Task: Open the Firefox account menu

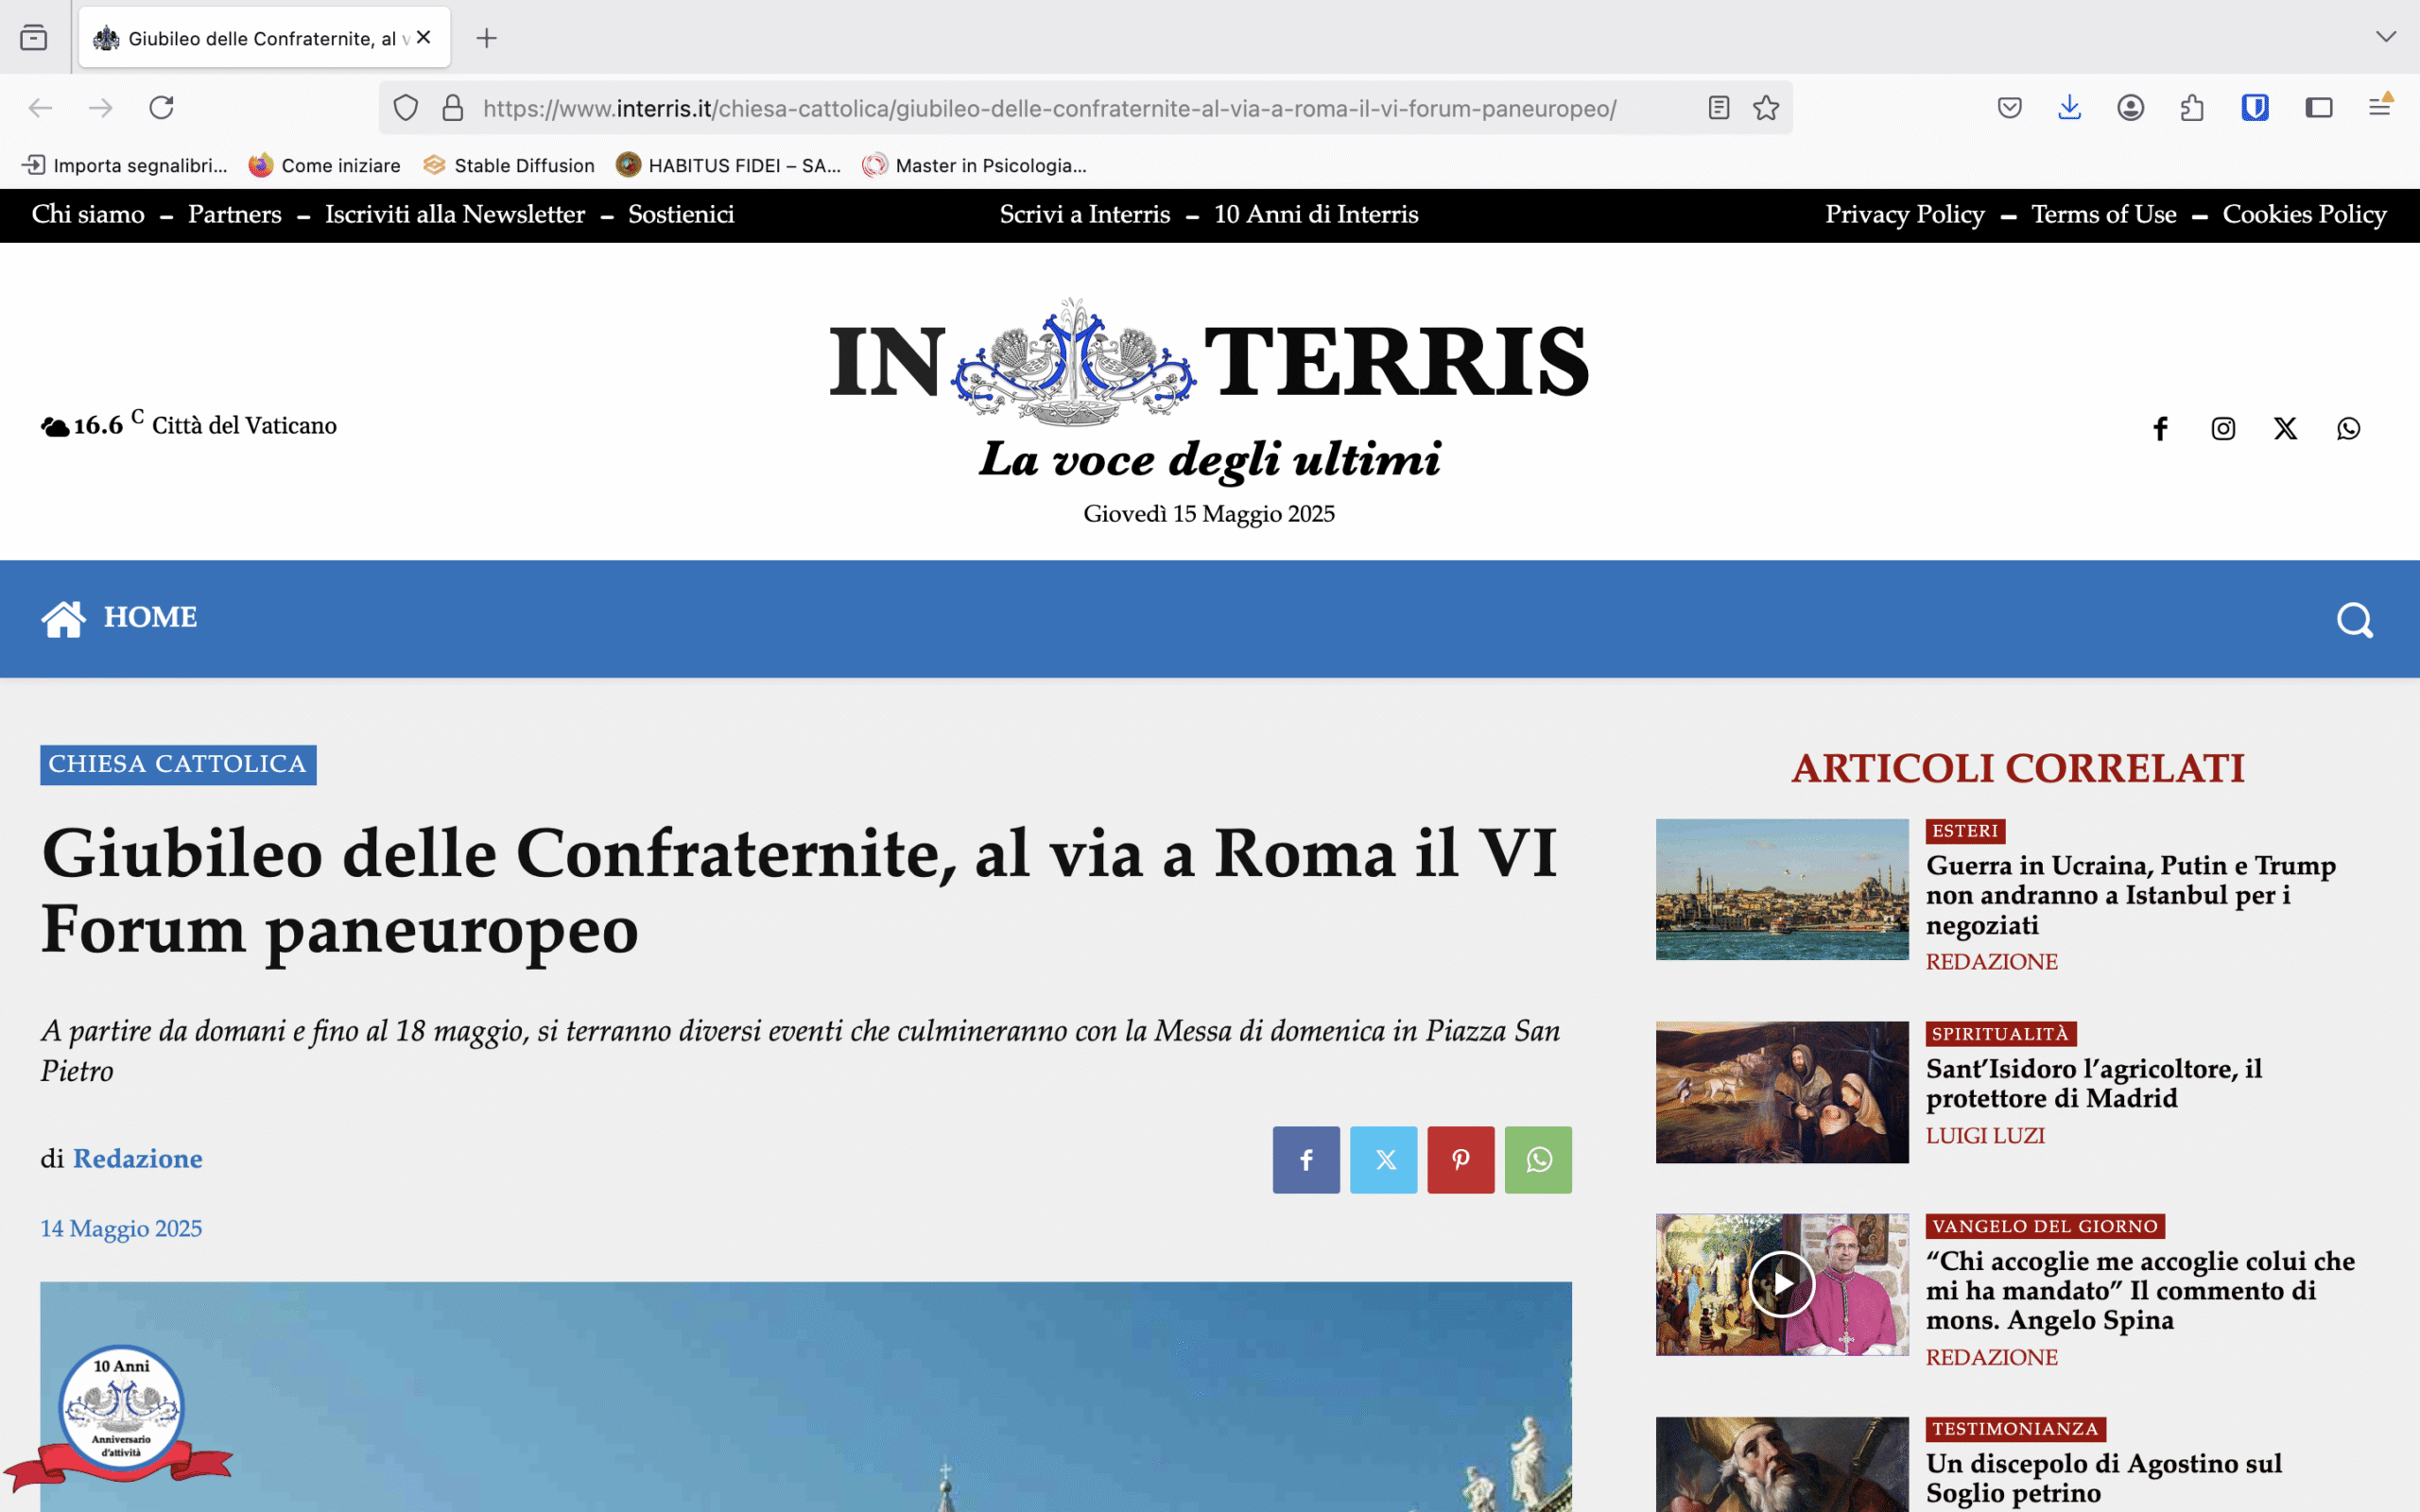Action: pos(2130,107)
